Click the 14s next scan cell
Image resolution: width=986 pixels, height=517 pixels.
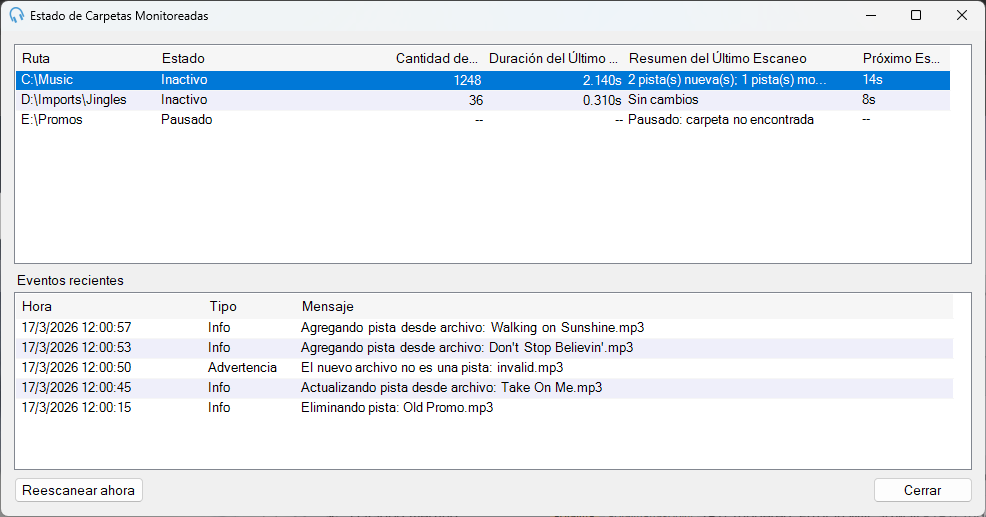pyautogui.click(x=872, y=80)
